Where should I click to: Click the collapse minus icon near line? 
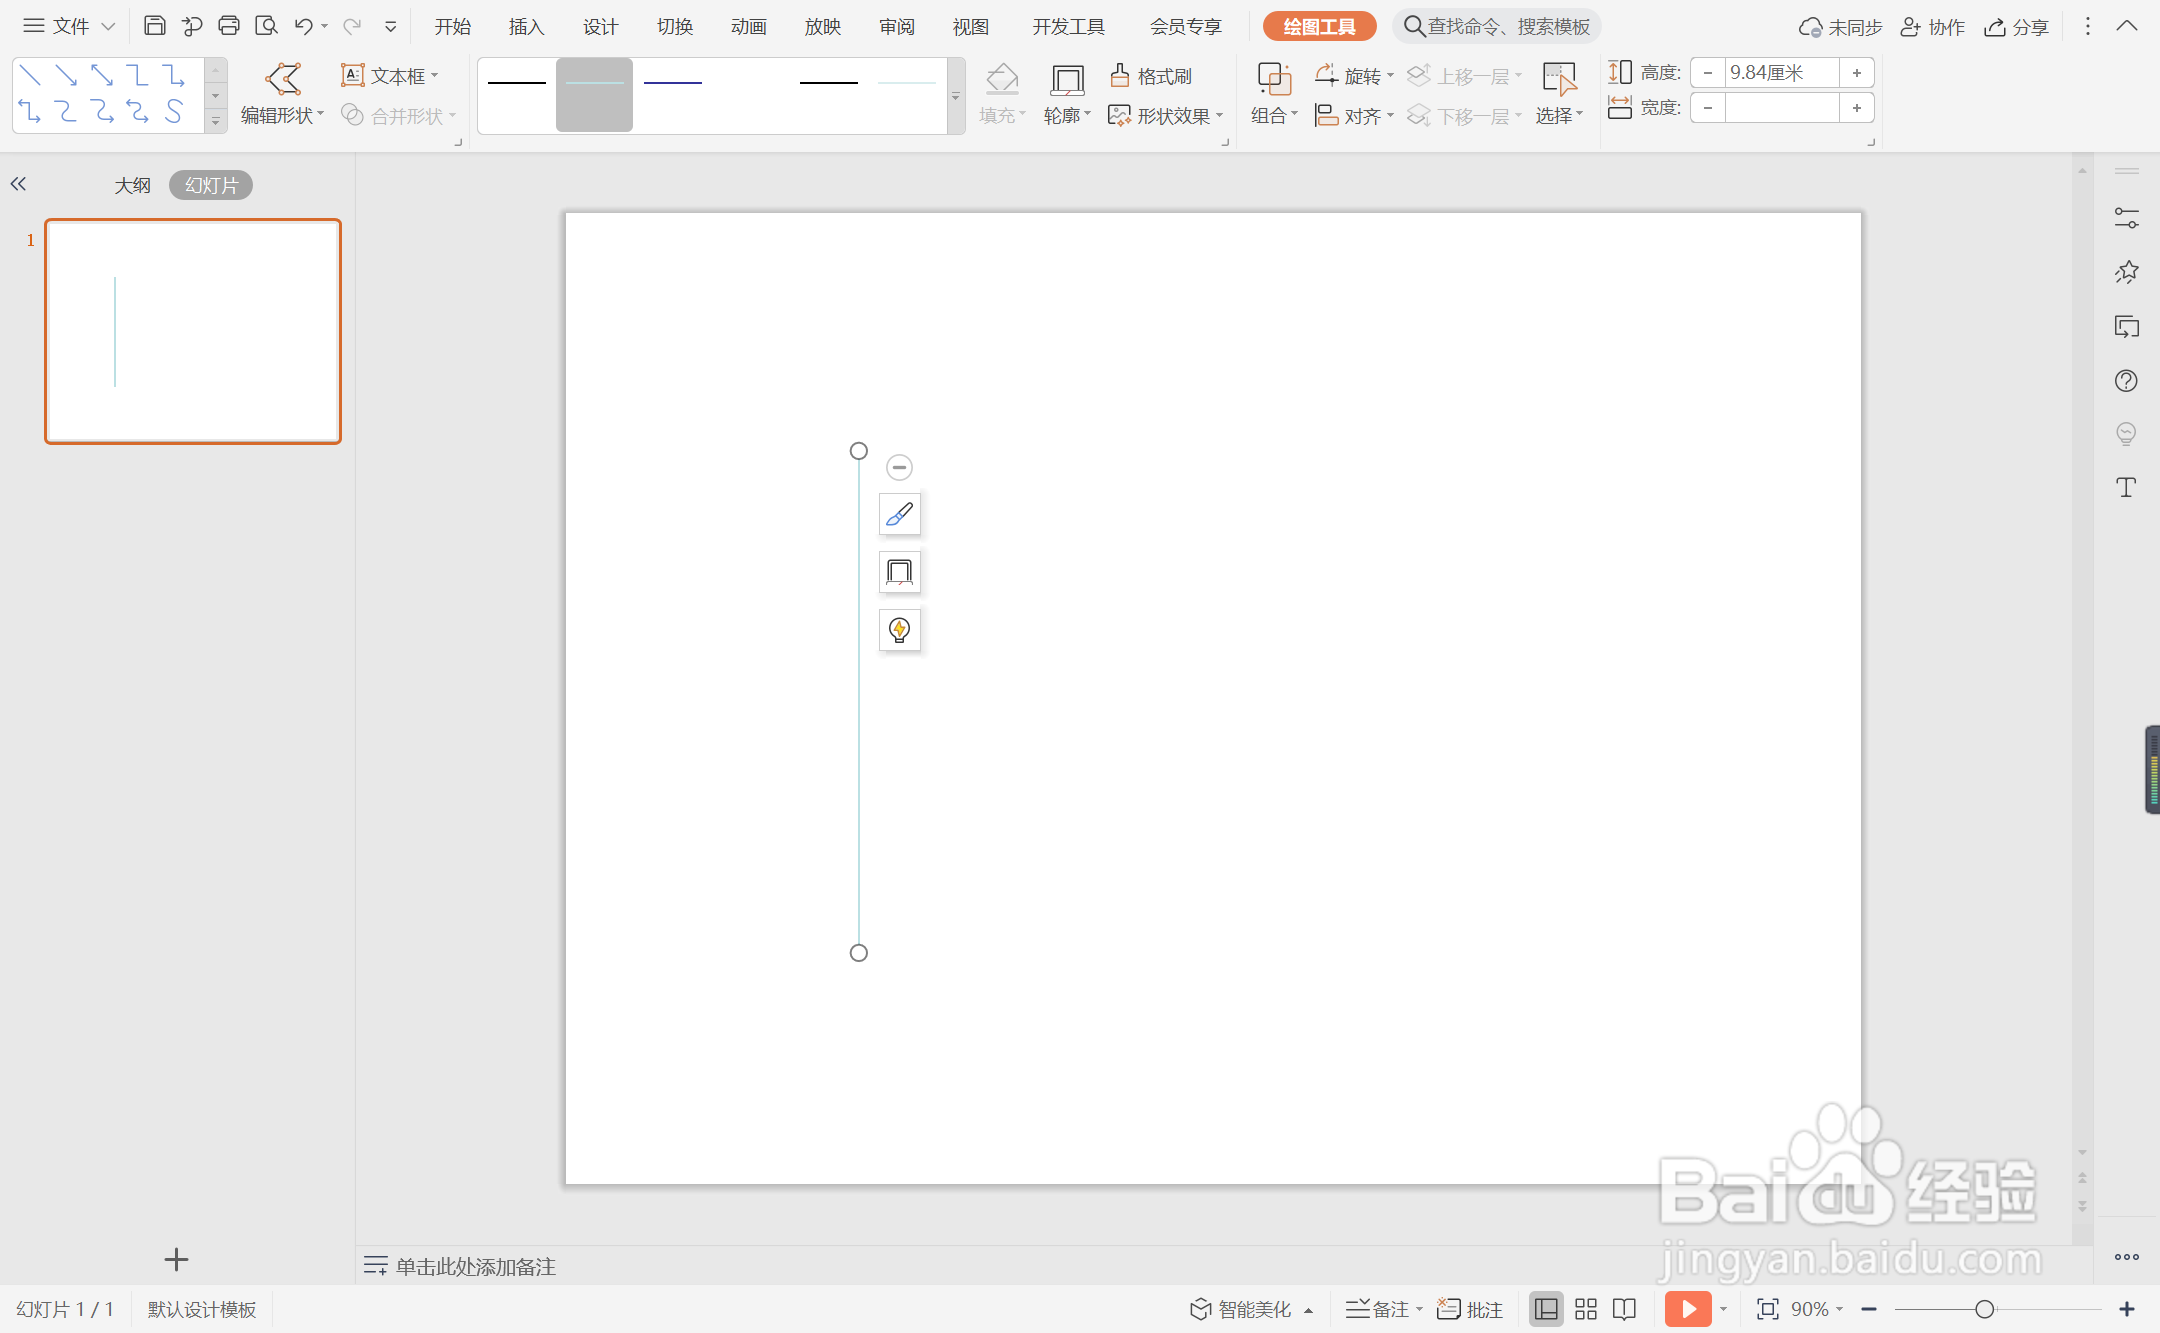pyautogui.click(x=899, y=467)
